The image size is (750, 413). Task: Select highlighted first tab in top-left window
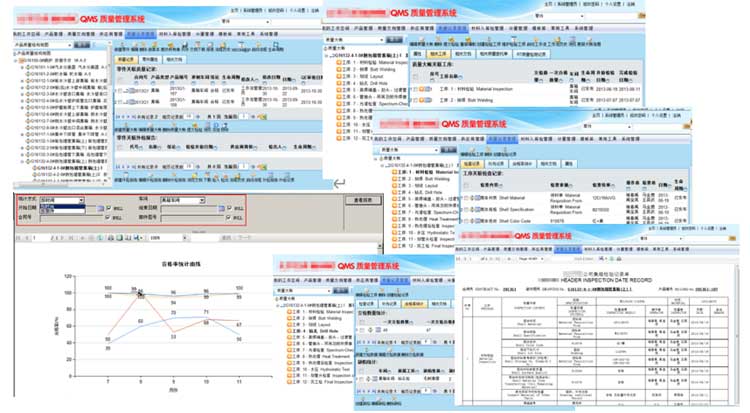[x=126, y=60]
